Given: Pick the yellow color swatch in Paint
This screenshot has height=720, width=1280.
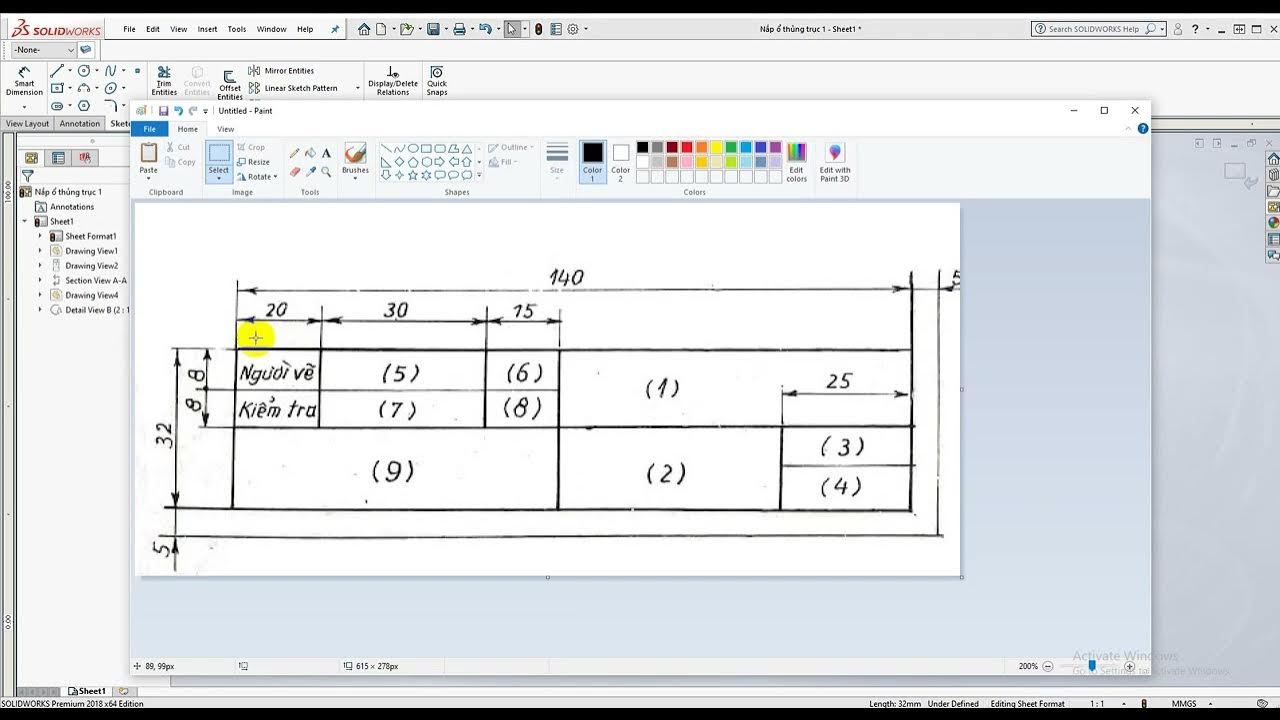Looking at the screenshot, I should (x=716, y=147).
